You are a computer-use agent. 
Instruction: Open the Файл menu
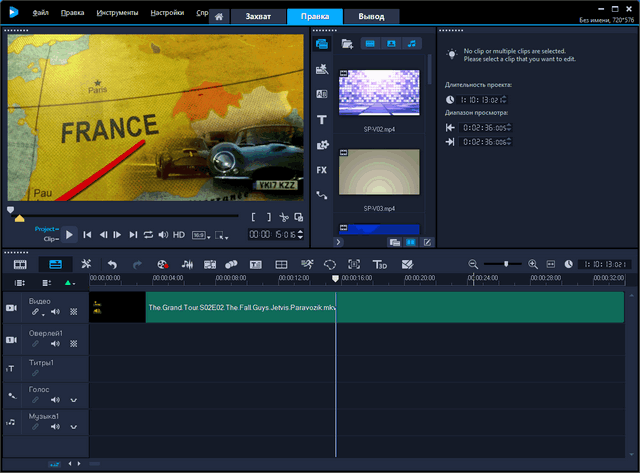(40, 13)
